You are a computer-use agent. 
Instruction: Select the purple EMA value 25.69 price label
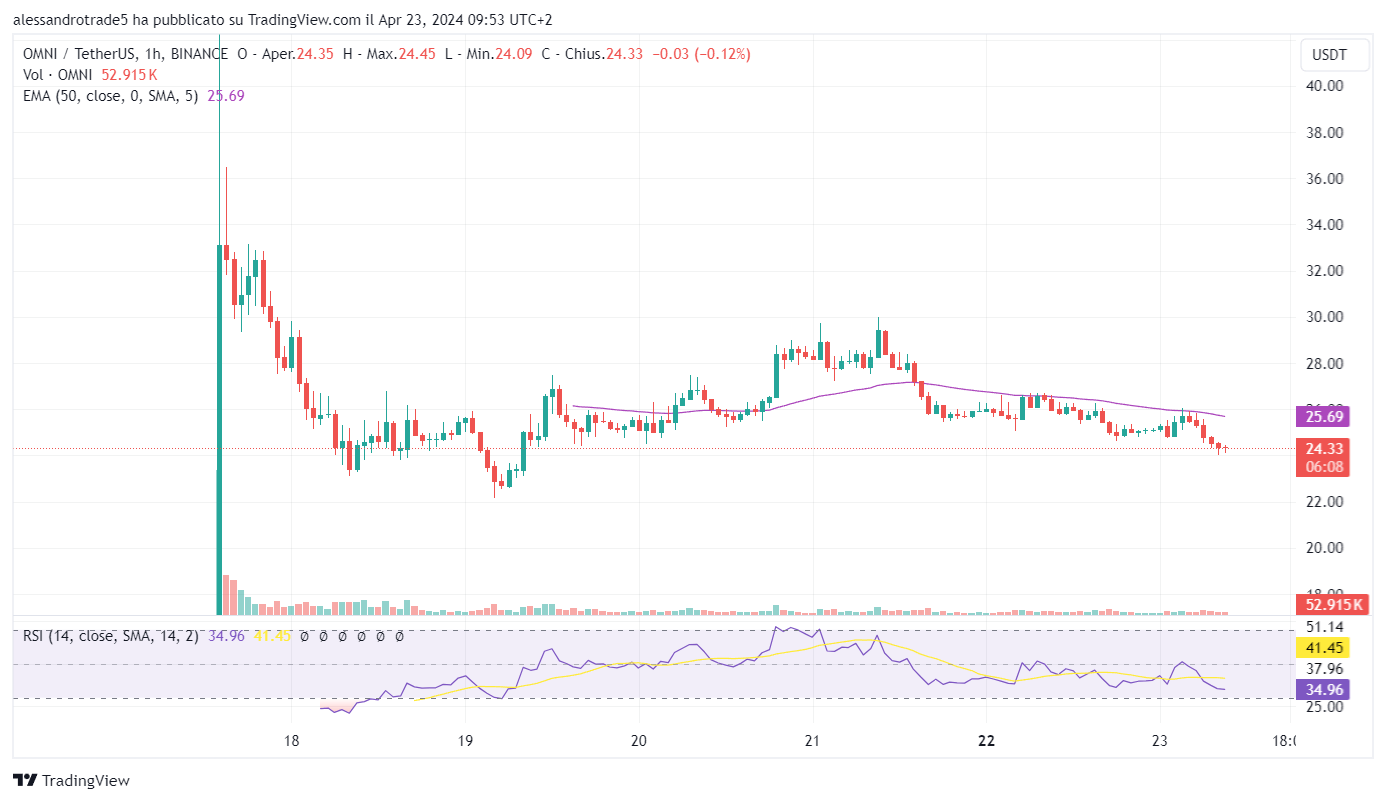coord(1322,417)
